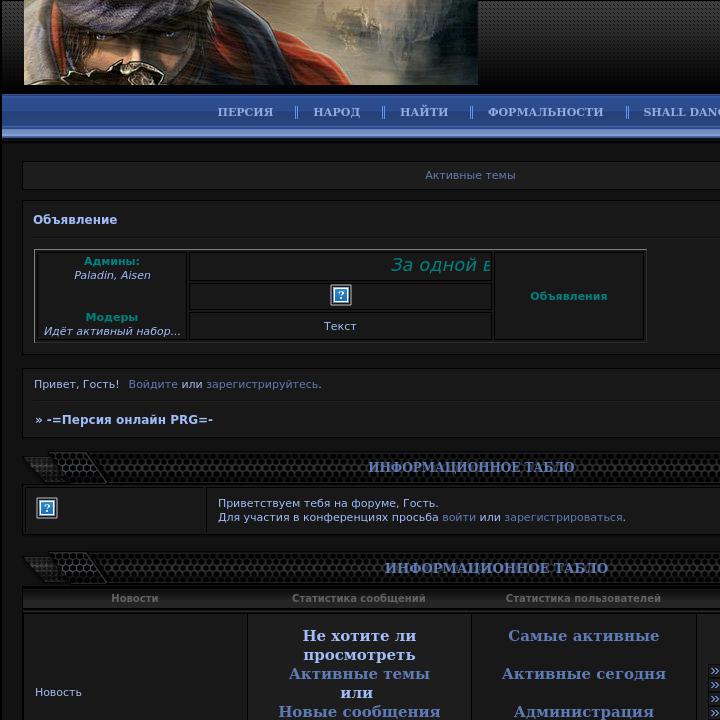
Task: Click the scrolling За одной marquee text
Action: coord(440,265)
